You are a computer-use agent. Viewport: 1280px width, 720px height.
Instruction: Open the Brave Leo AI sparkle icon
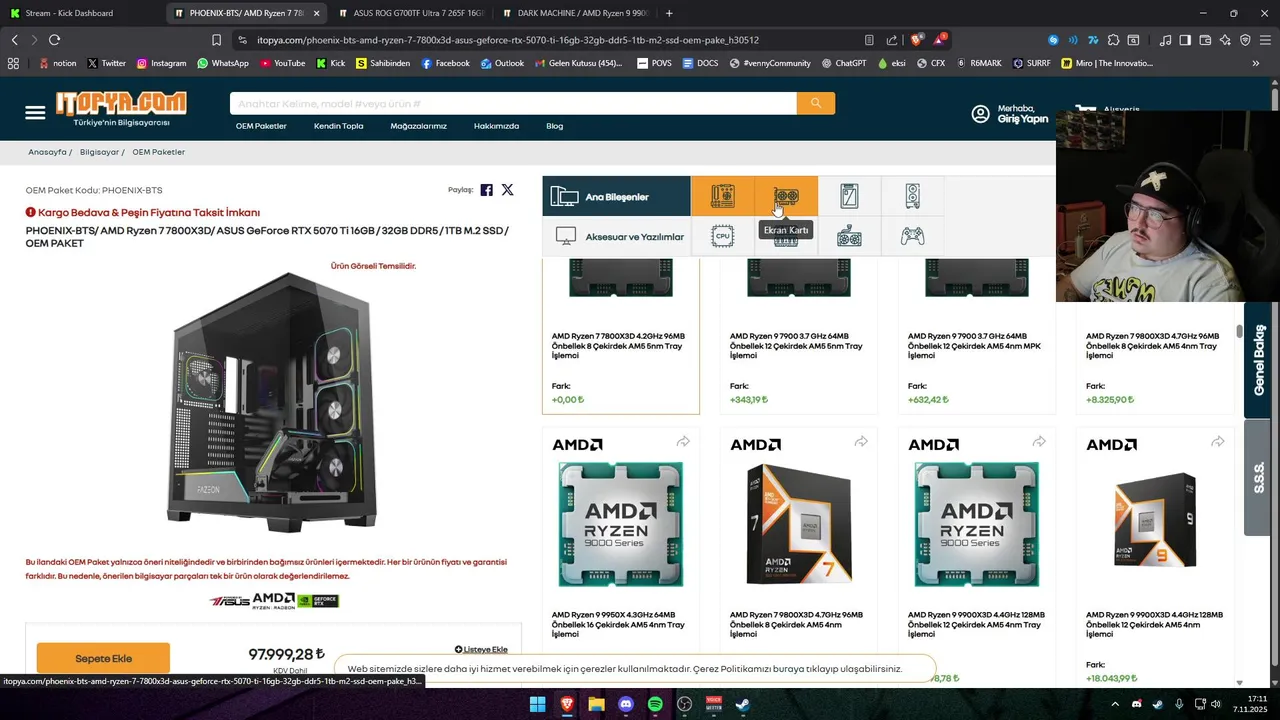point(1225,40)
